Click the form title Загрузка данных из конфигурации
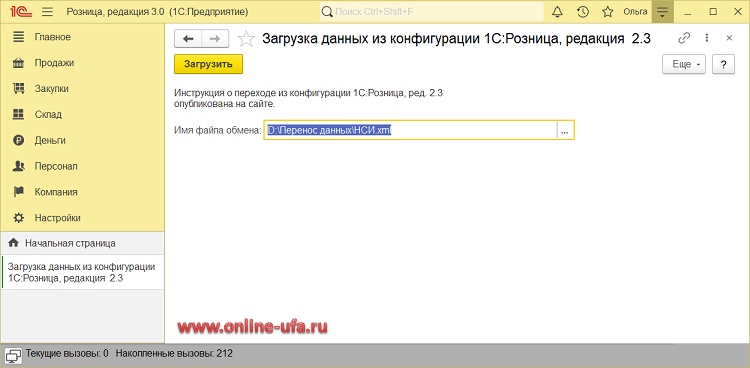Image resolution: width=750 pixels, height=368 pixels. (x=456, y=38)
